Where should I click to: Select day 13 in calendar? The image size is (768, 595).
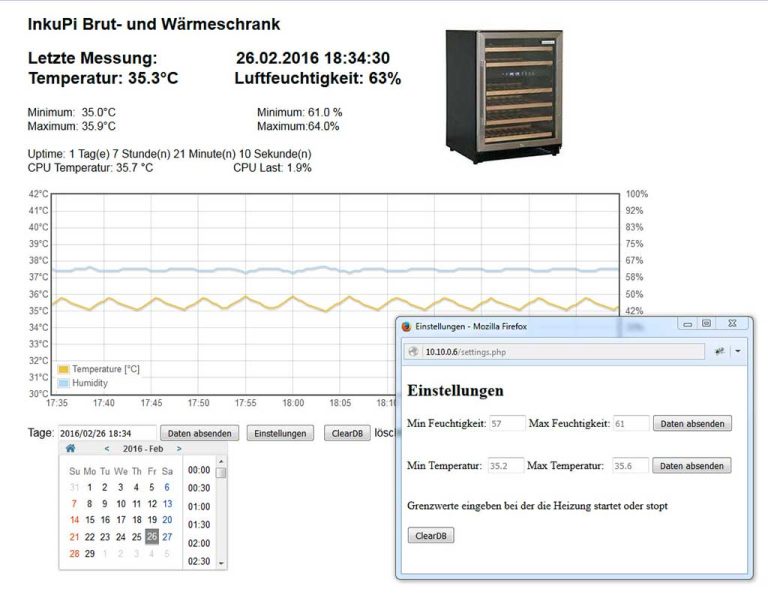click(168, 504)
